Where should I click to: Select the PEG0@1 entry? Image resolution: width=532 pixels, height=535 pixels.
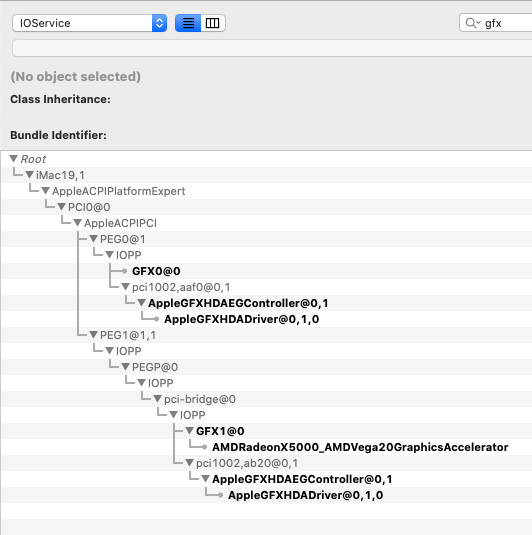click(123, 239)
